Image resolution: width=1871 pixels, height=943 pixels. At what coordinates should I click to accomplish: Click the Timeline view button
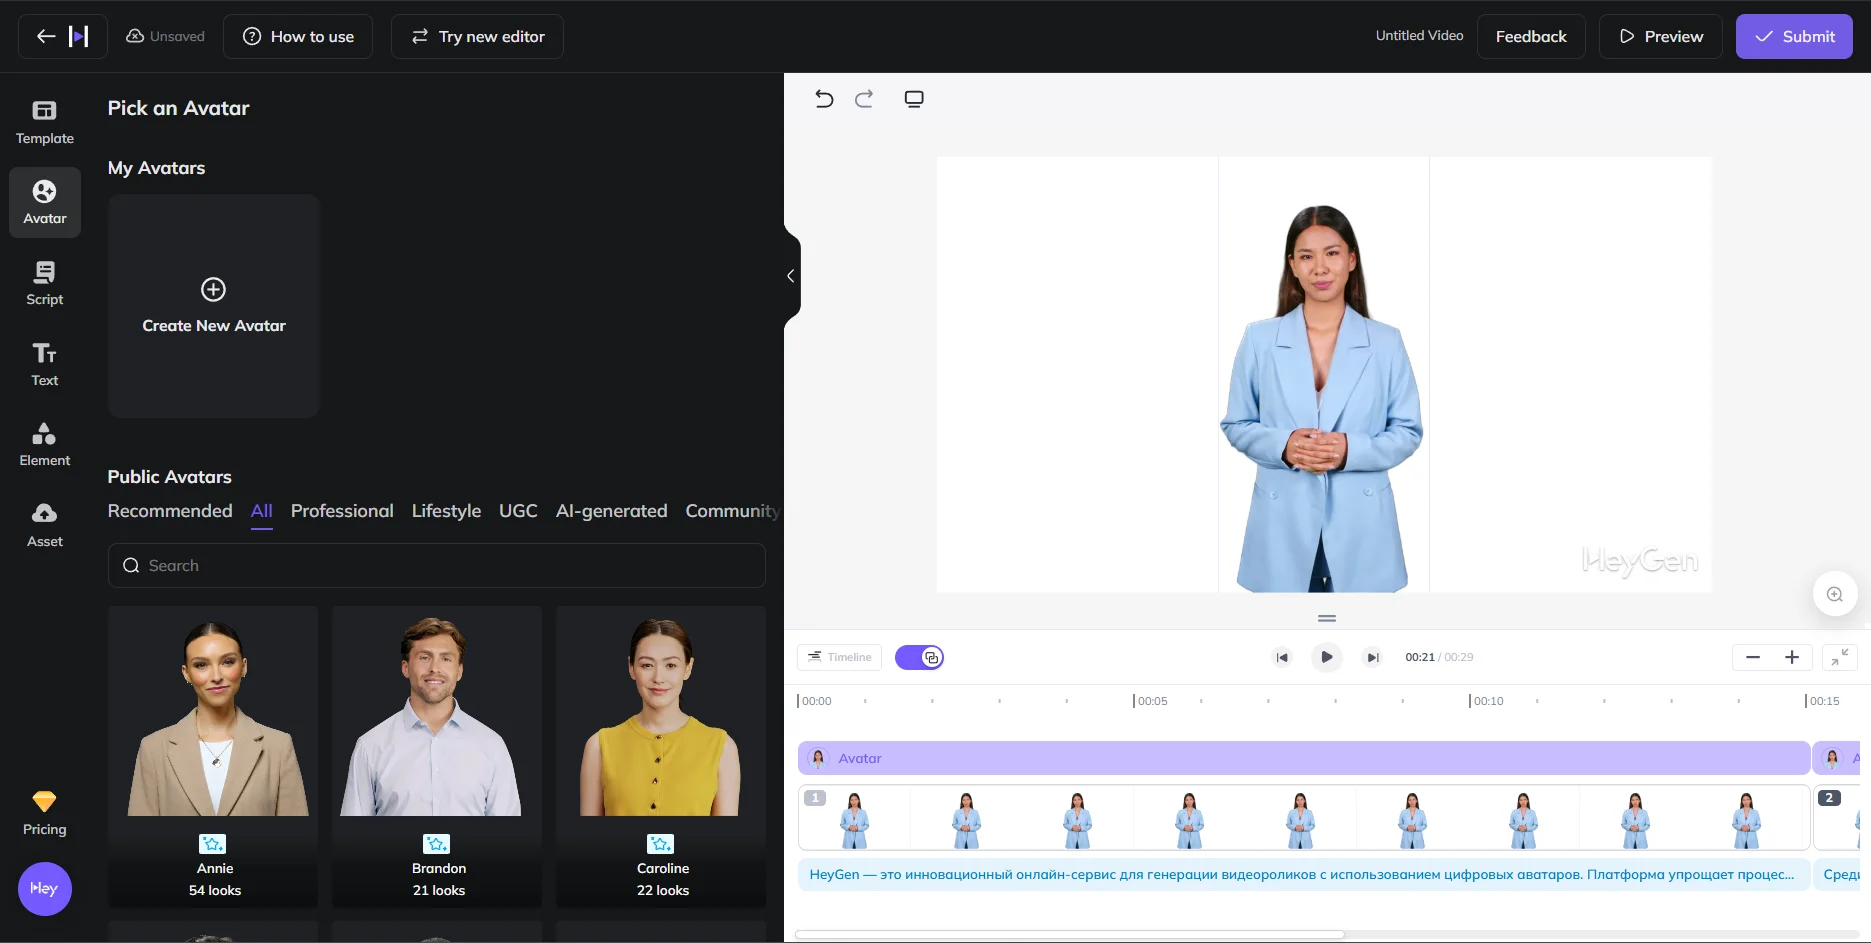(840, 657)
